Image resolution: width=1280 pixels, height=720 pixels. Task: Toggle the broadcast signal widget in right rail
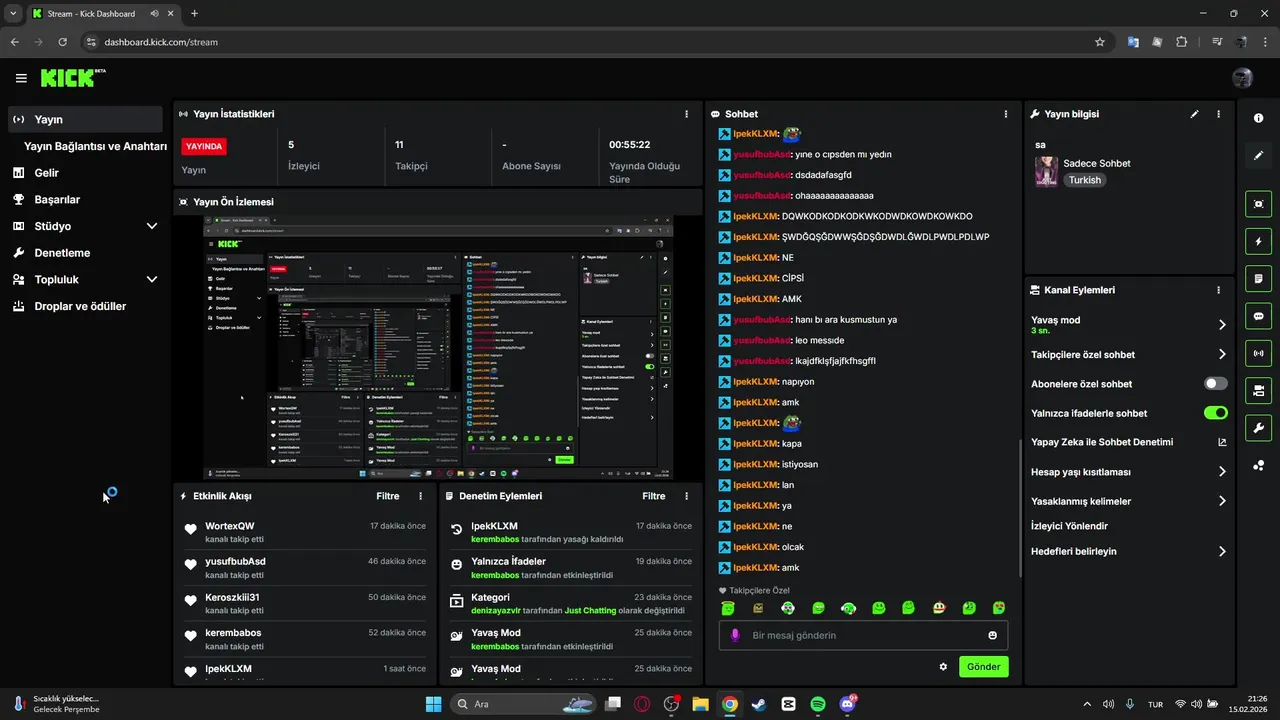coord(1259,352)
